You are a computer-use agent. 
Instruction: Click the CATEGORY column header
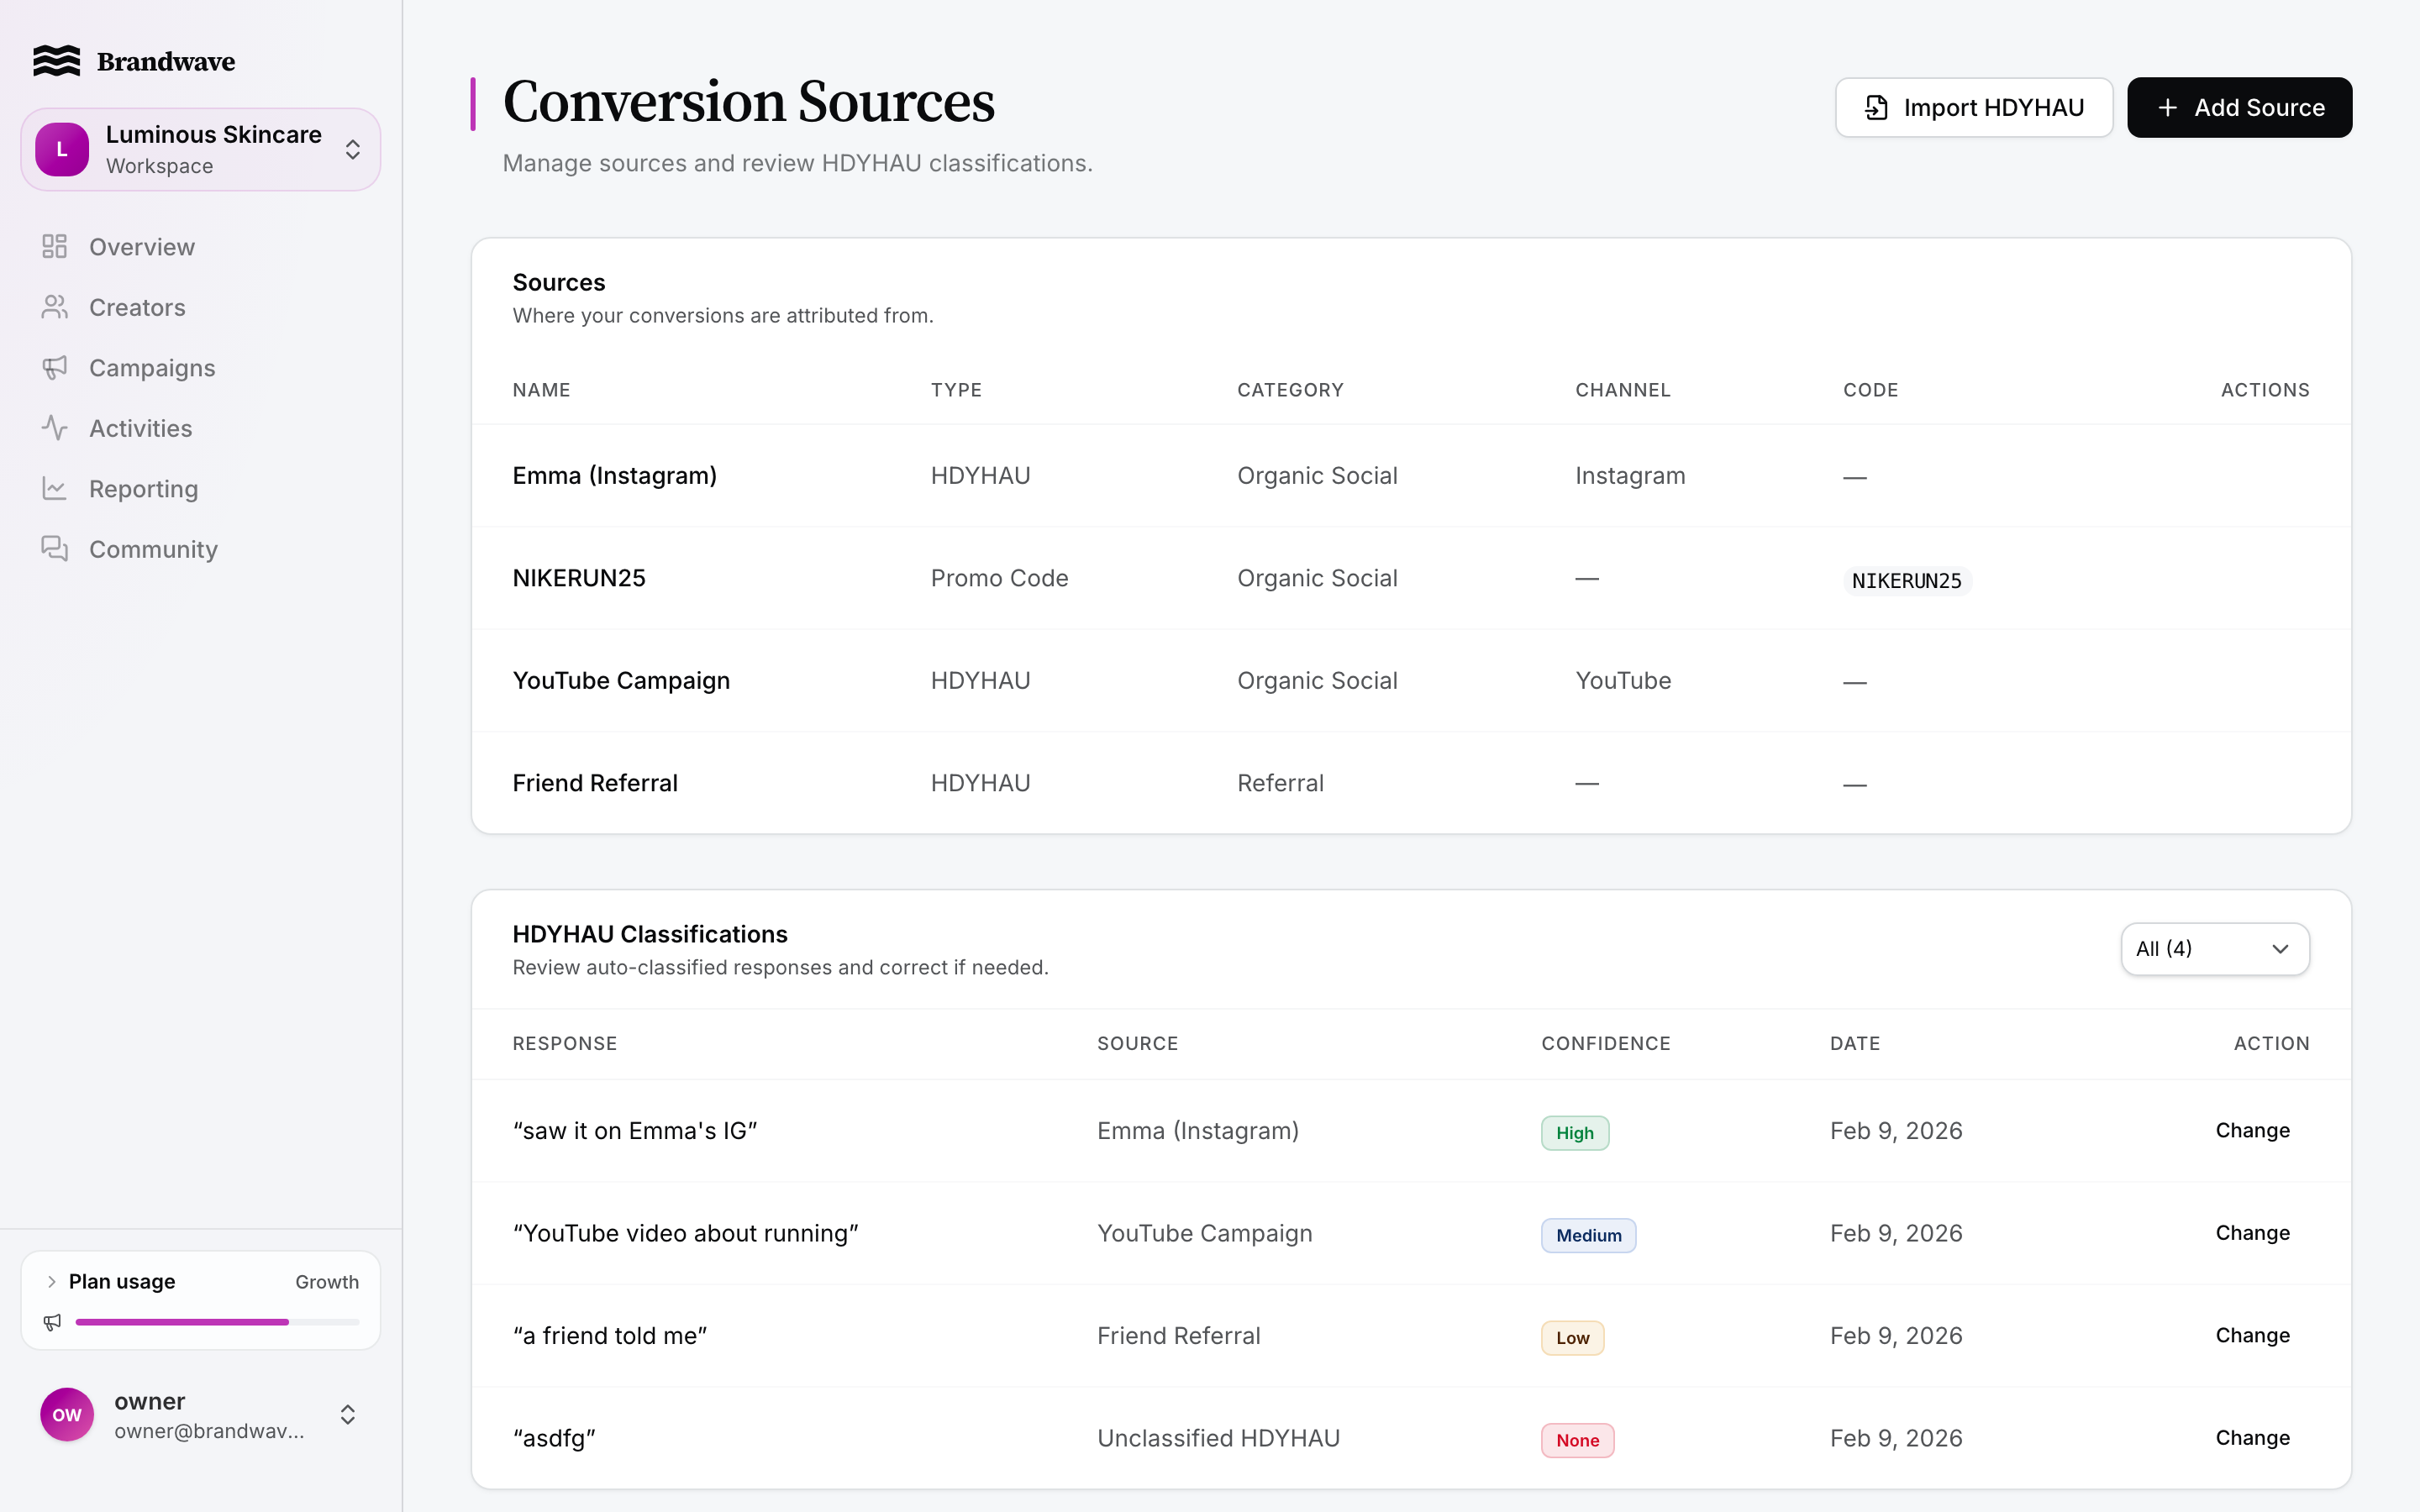point(1290,390)
